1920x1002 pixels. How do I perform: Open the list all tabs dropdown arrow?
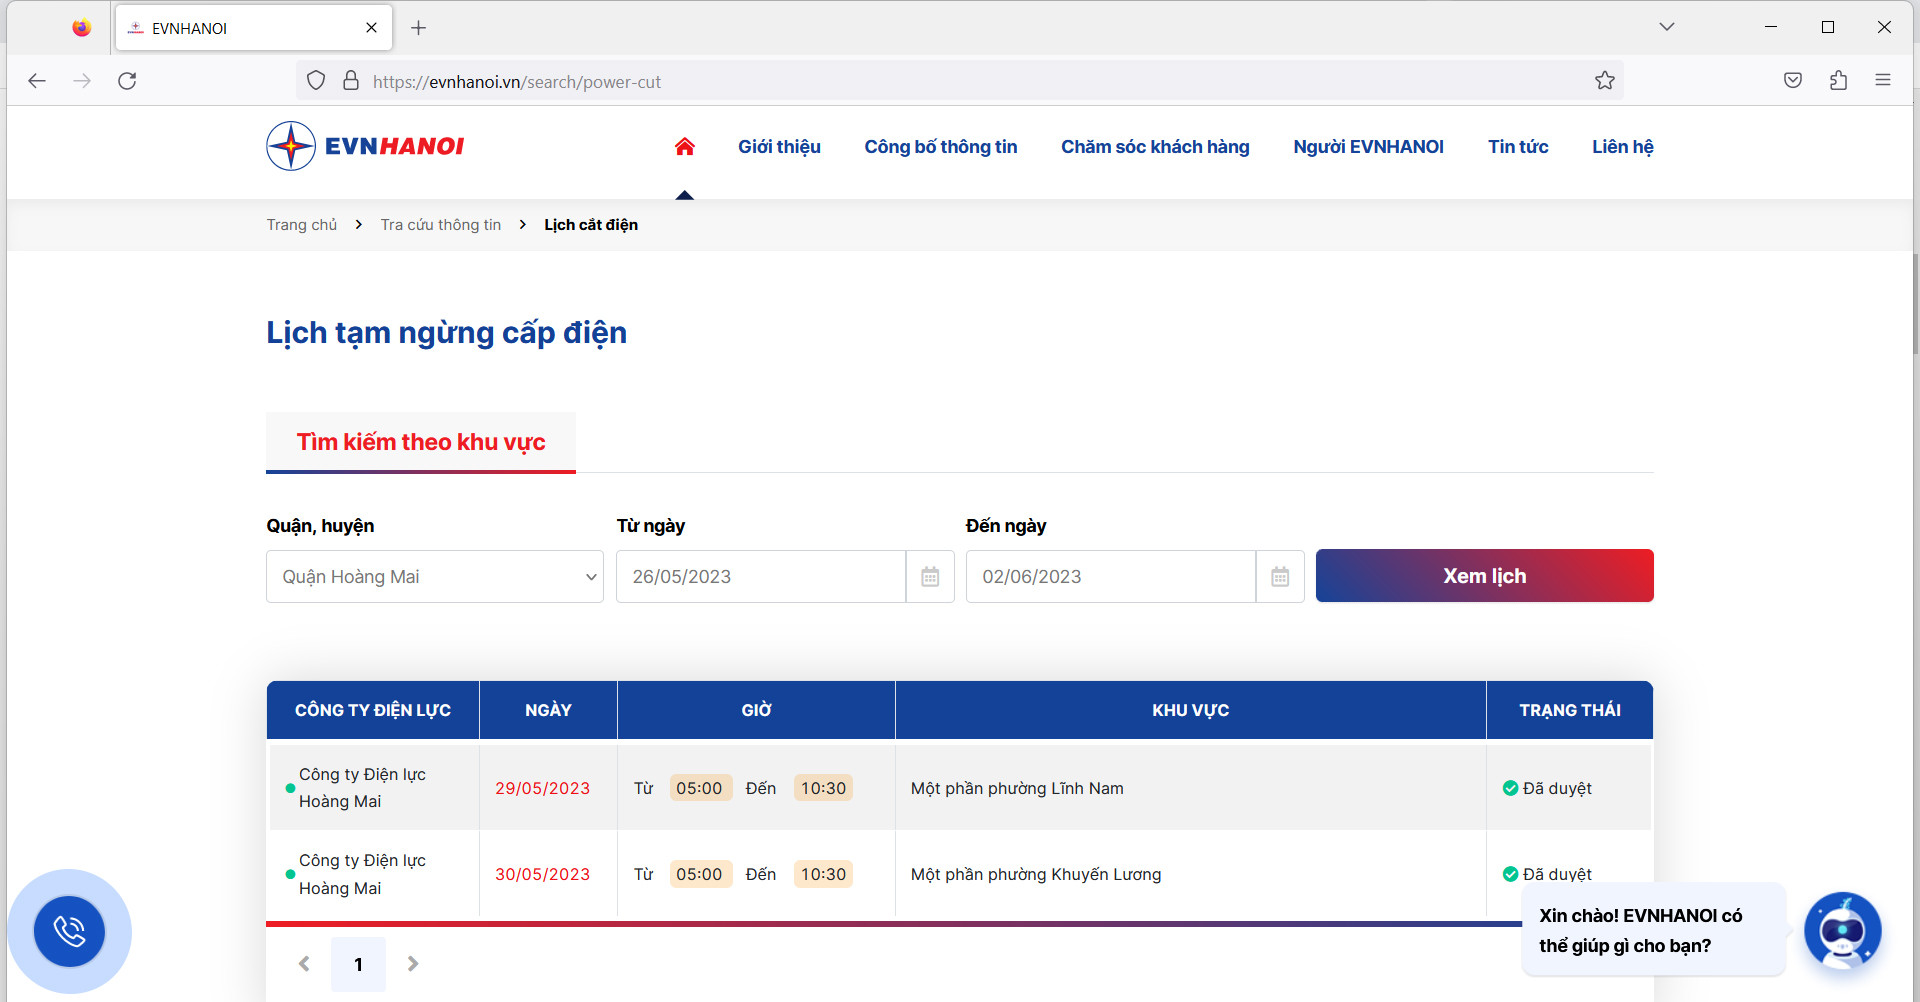[1667, 27]
